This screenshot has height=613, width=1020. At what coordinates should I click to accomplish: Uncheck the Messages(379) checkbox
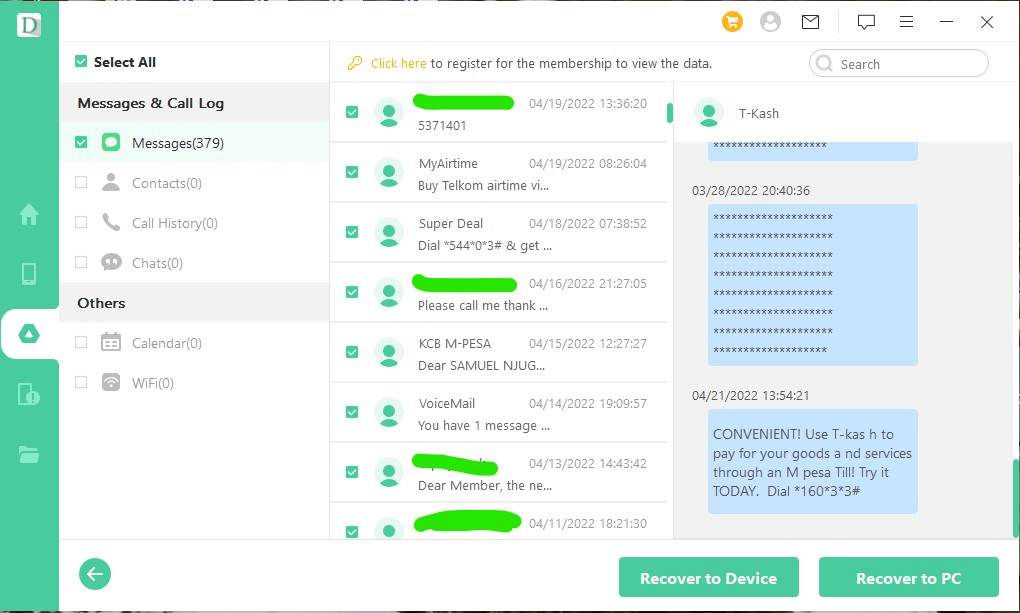(x=81, y=142)
